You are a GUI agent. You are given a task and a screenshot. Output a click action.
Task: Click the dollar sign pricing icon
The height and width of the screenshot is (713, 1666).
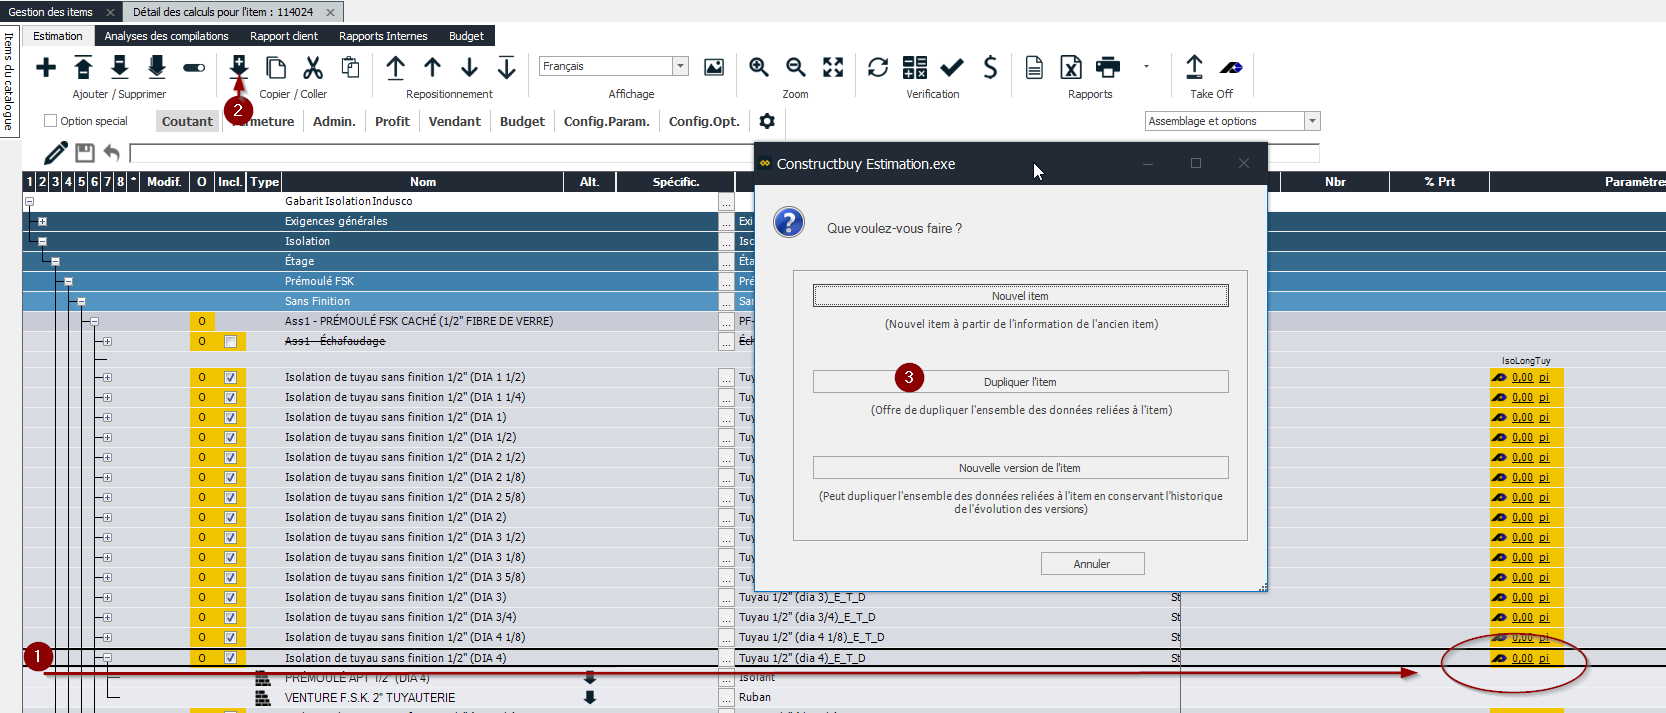990,67
